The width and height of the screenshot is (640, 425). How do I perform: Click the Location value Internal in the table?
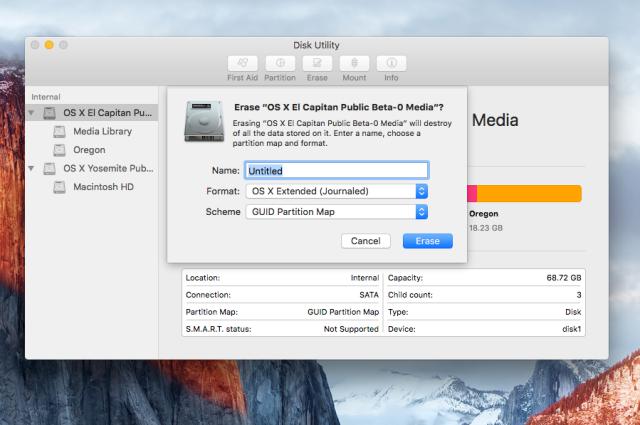[x=365, y=278]
